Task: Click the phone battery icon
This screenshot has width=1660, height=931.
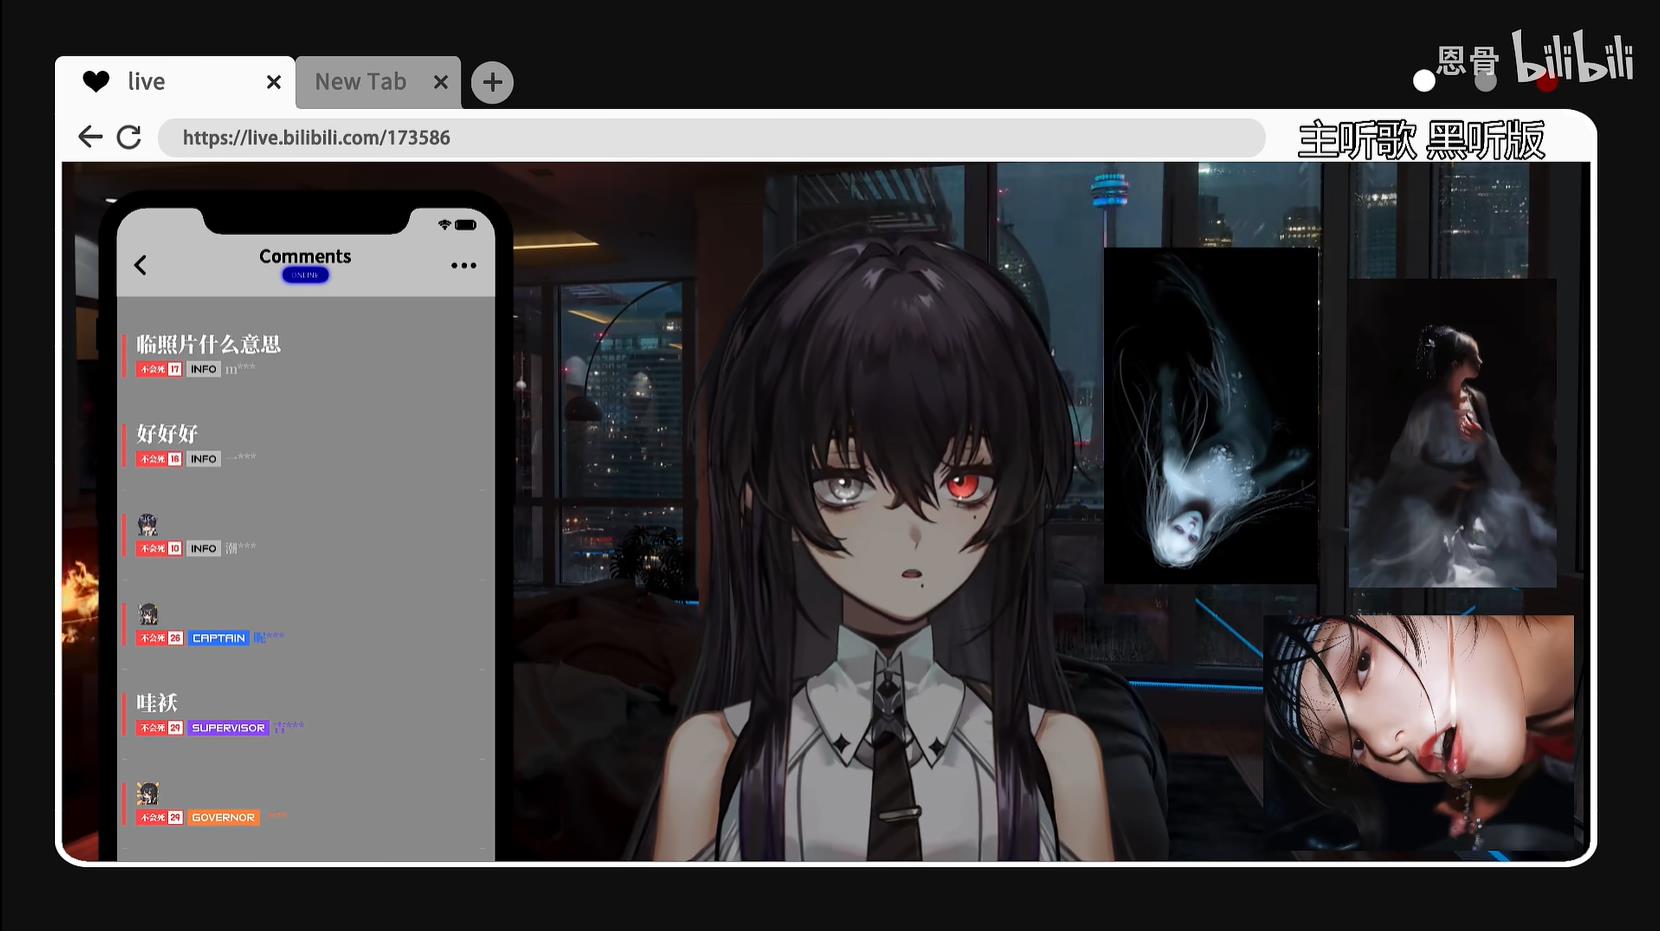Action: [x=465, y=225]
